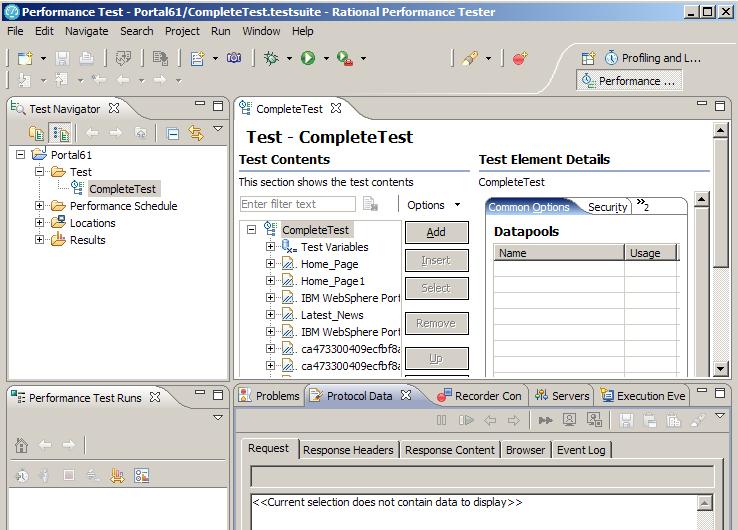Click the step/play icon in Protocol Data toolbar

[466, 420]
